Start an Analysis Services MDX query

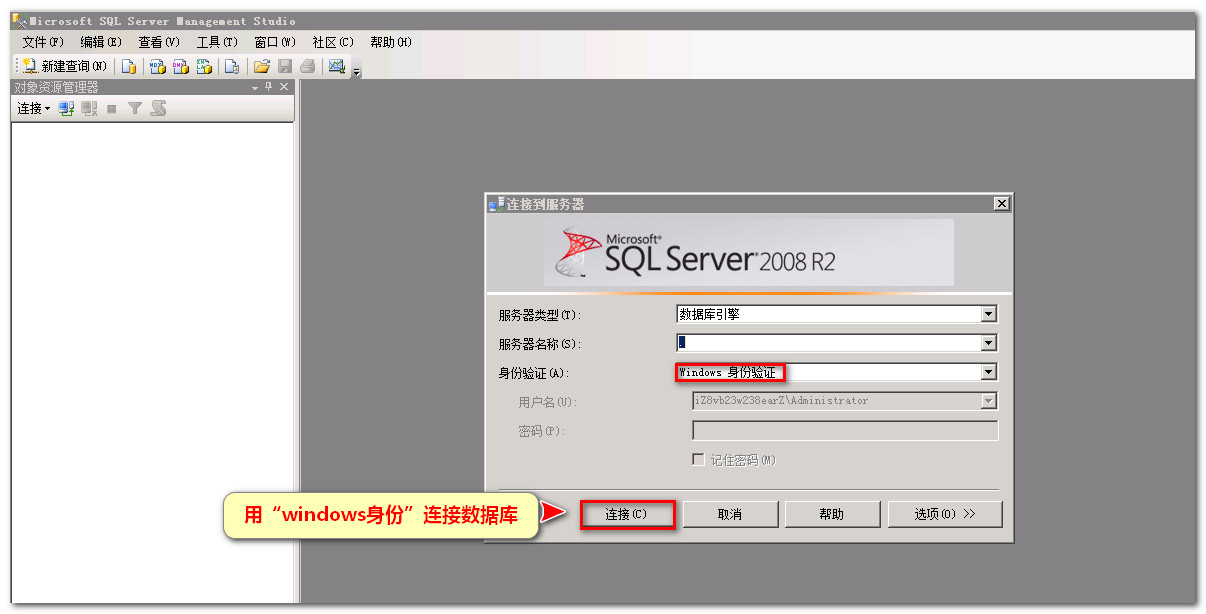pos(157,67)
